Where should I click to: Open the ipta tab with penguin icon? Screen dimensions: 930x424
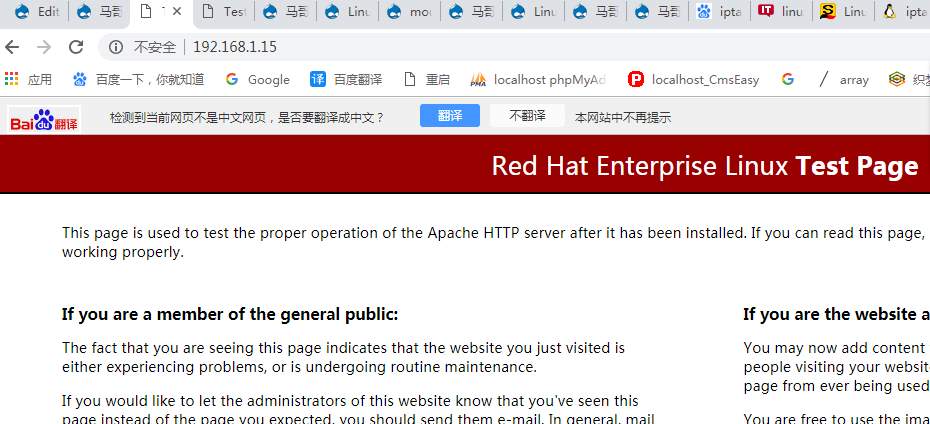coord(903,11)
